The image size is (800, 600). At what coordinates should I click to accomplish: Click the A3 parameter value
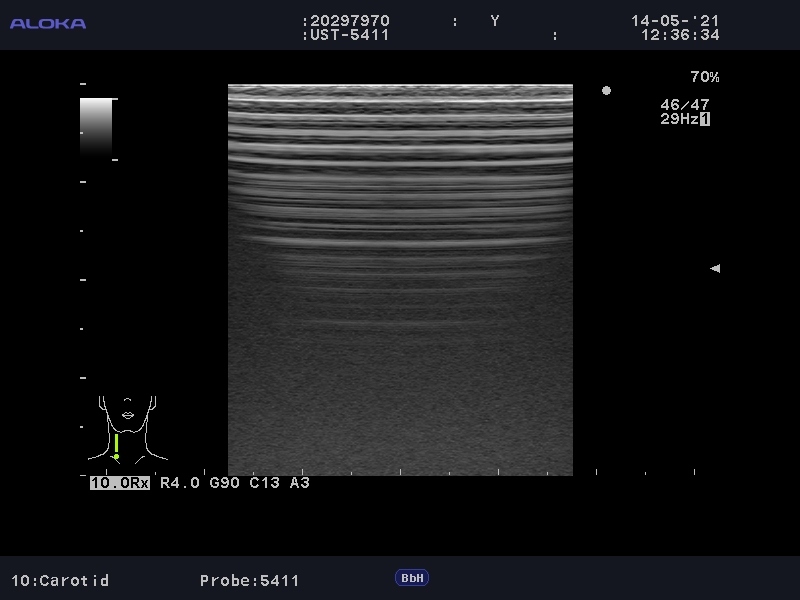point(300,483)
